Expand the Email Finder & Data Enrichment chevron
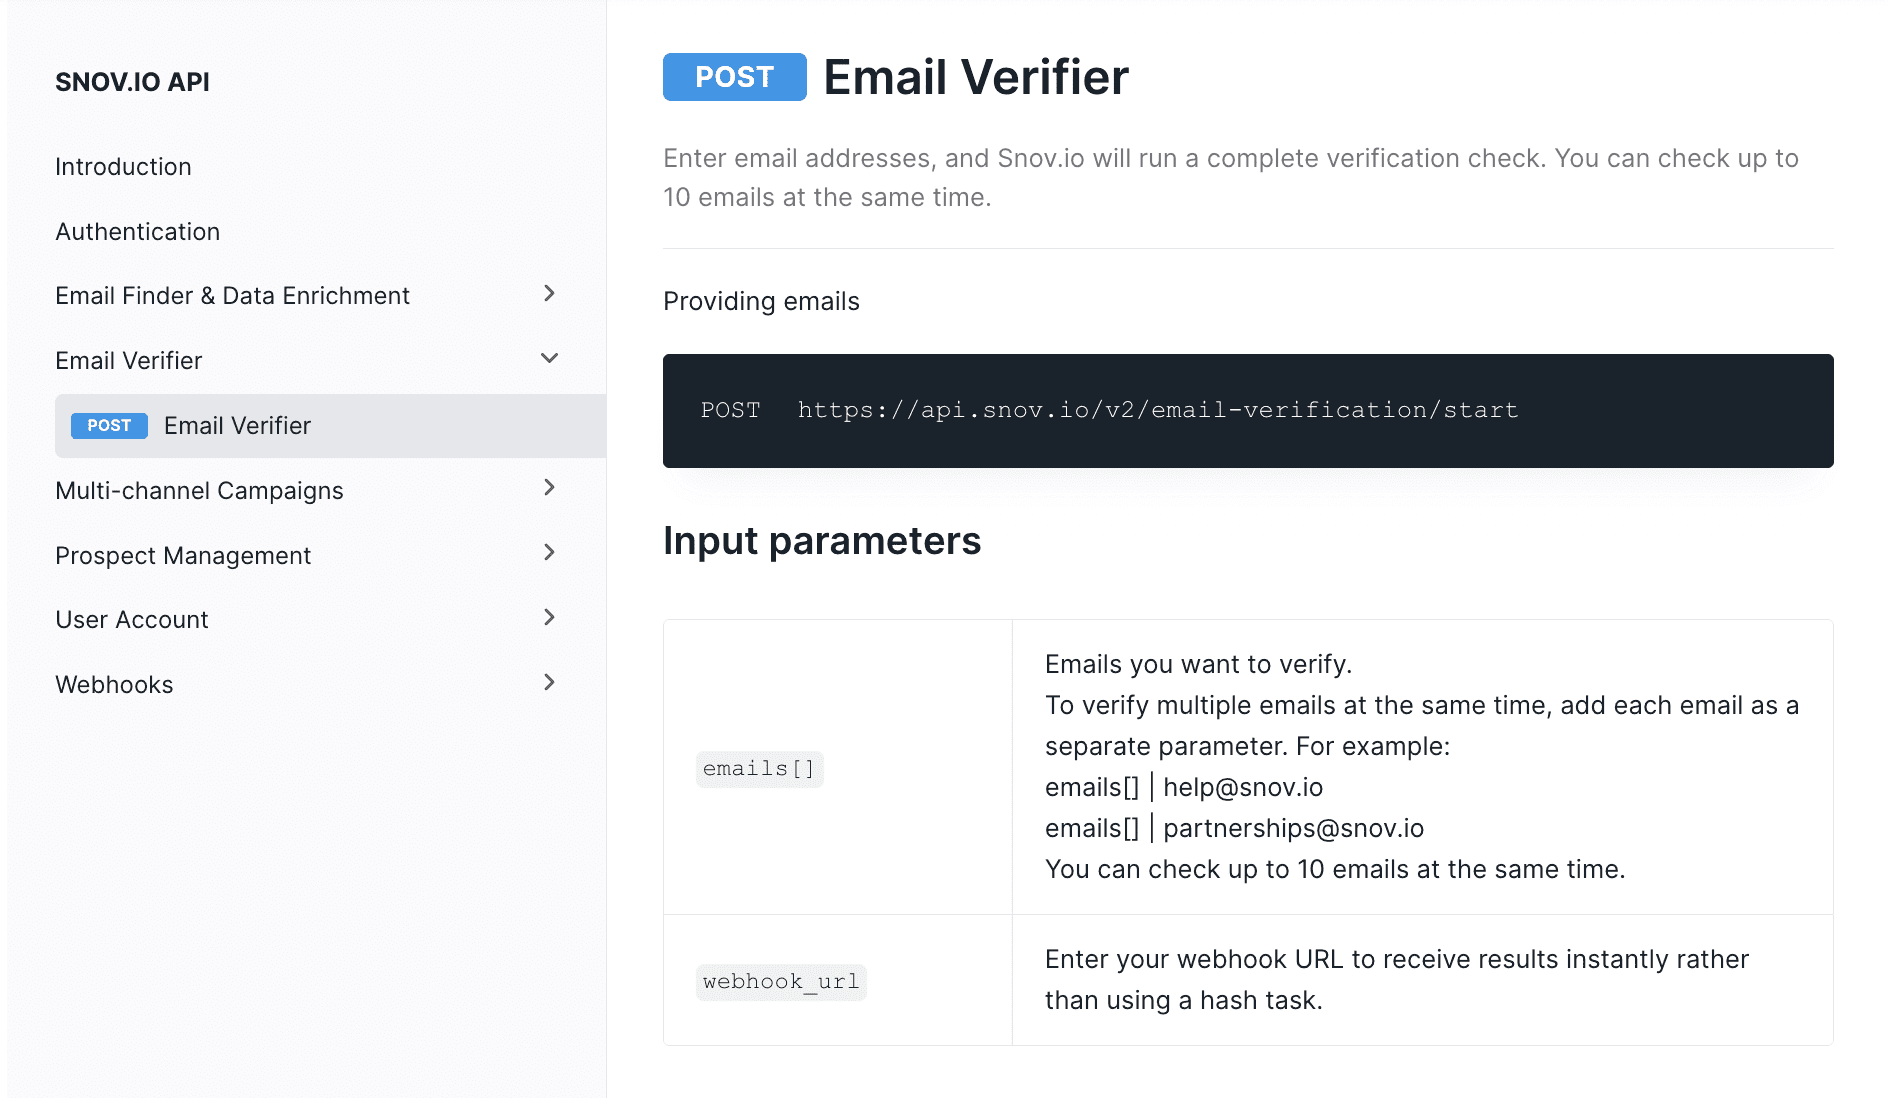Screen dimensions: 1888x1098 [549, 294]
